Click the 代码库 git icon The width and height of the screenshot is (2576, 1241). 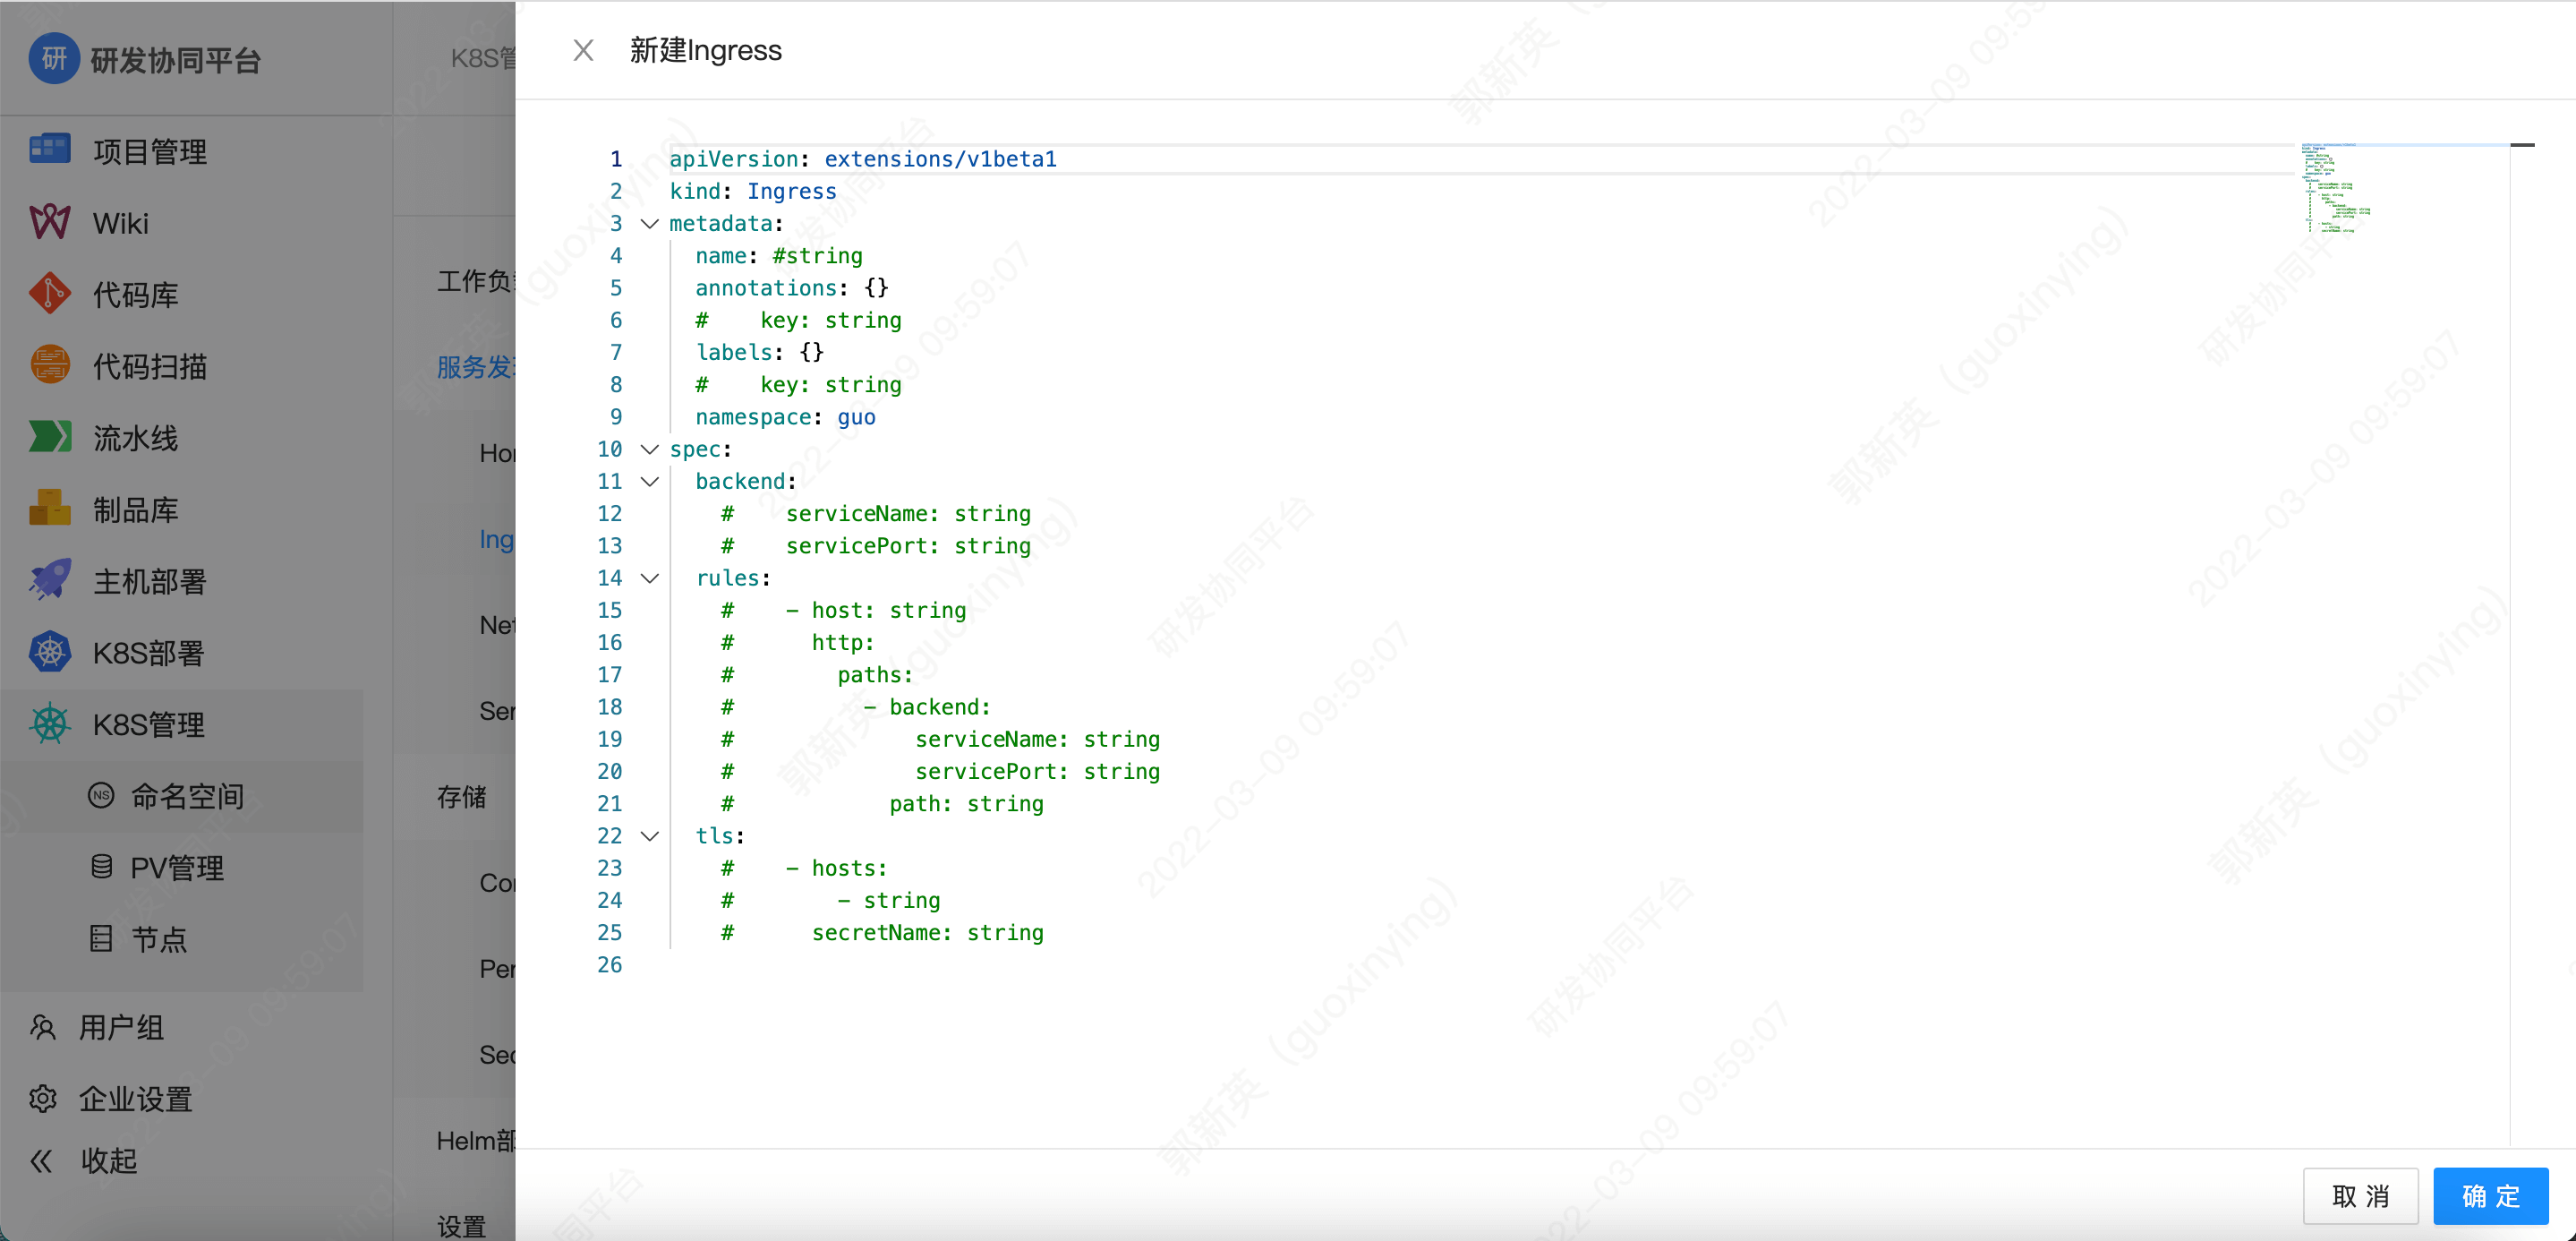coord(50,294)
